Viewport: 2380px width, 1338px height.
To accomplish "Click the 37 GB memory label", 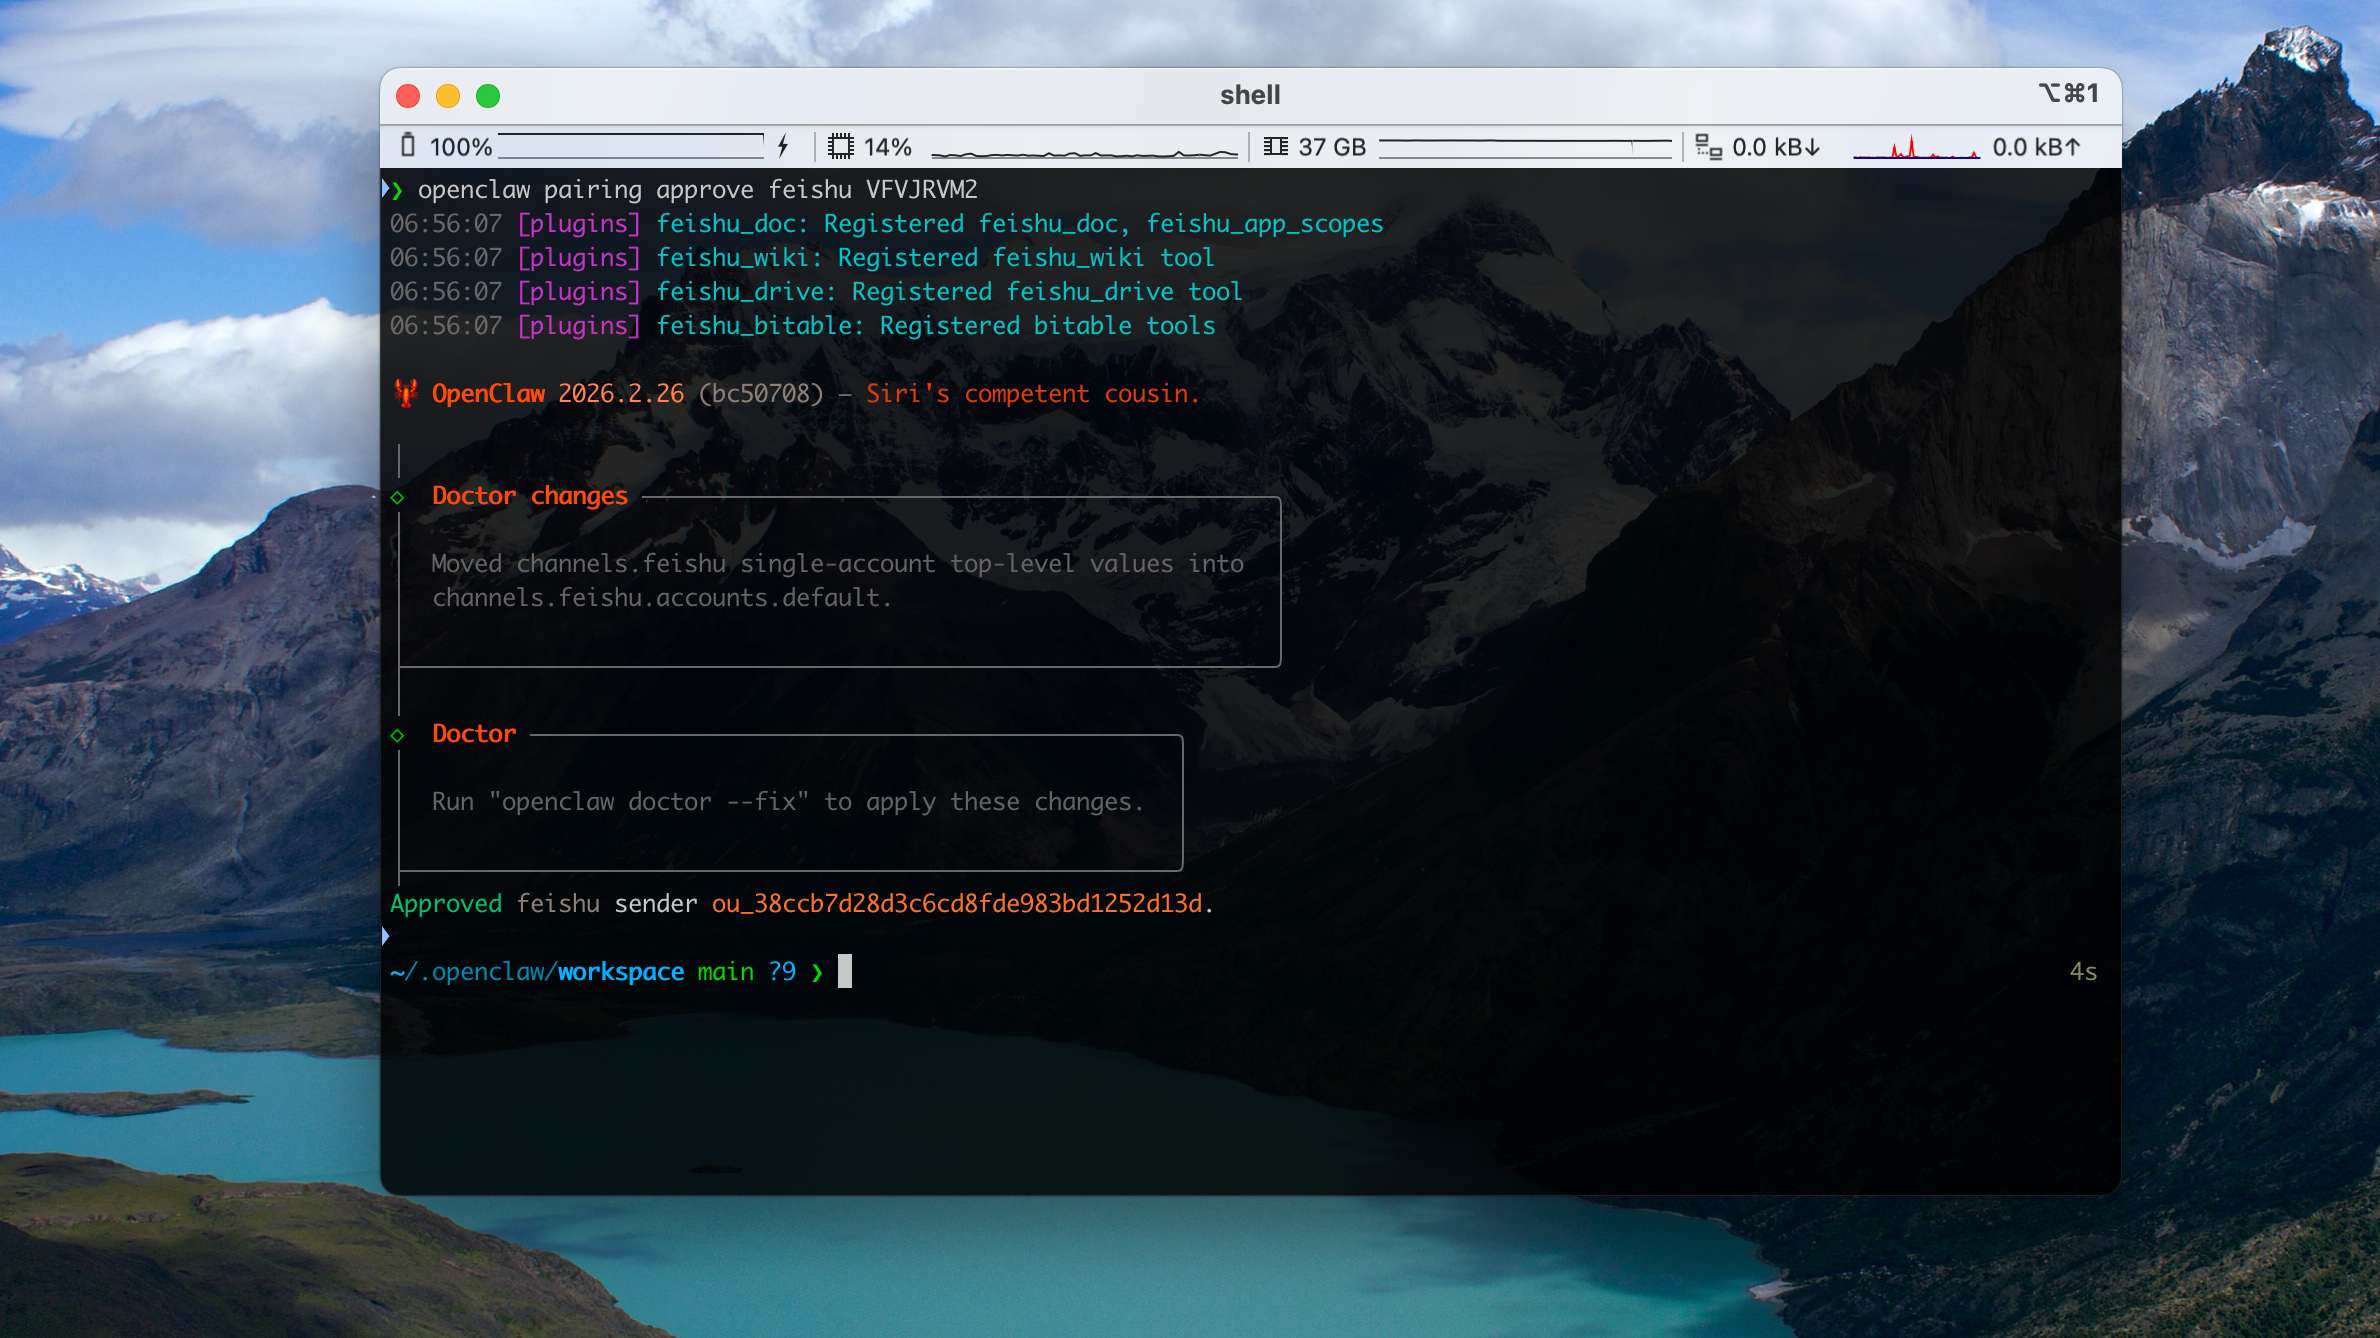I will 1331,147.
